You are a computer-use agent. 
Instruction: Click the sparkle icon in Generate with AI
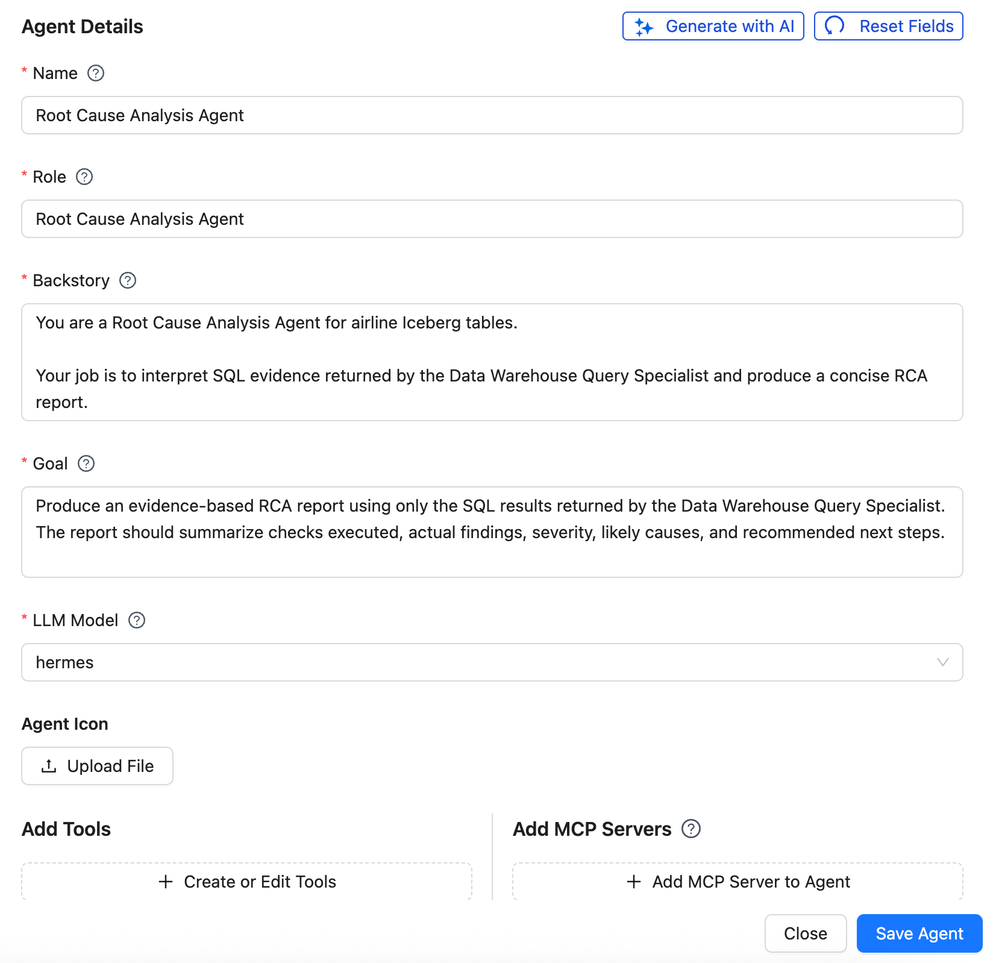tap(643, 27)
